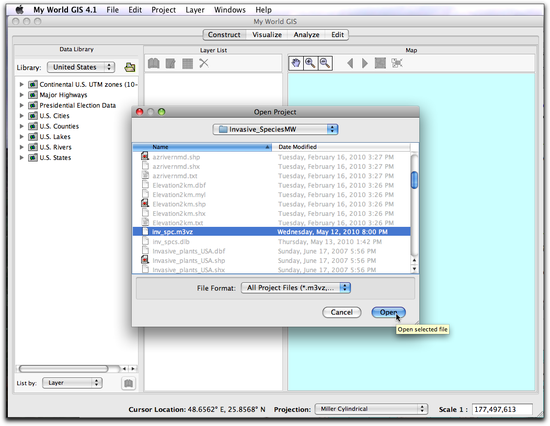Open the Edit menu in menu bar
Screen dimensions: 550x426
tap(135, 10)
